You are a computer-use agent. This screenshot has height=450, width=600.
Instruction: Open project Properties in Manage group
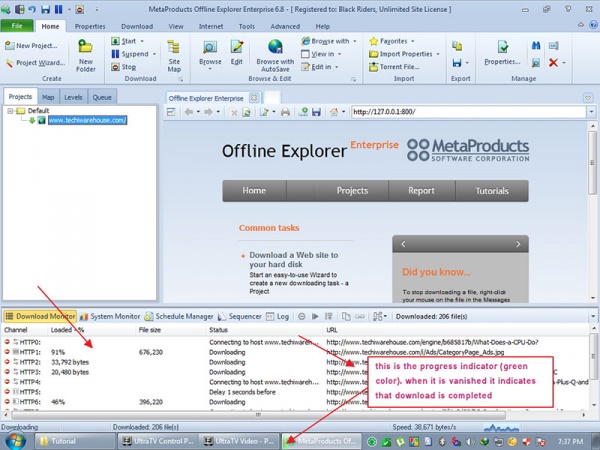pyautogui.click(x=502, y=53)
